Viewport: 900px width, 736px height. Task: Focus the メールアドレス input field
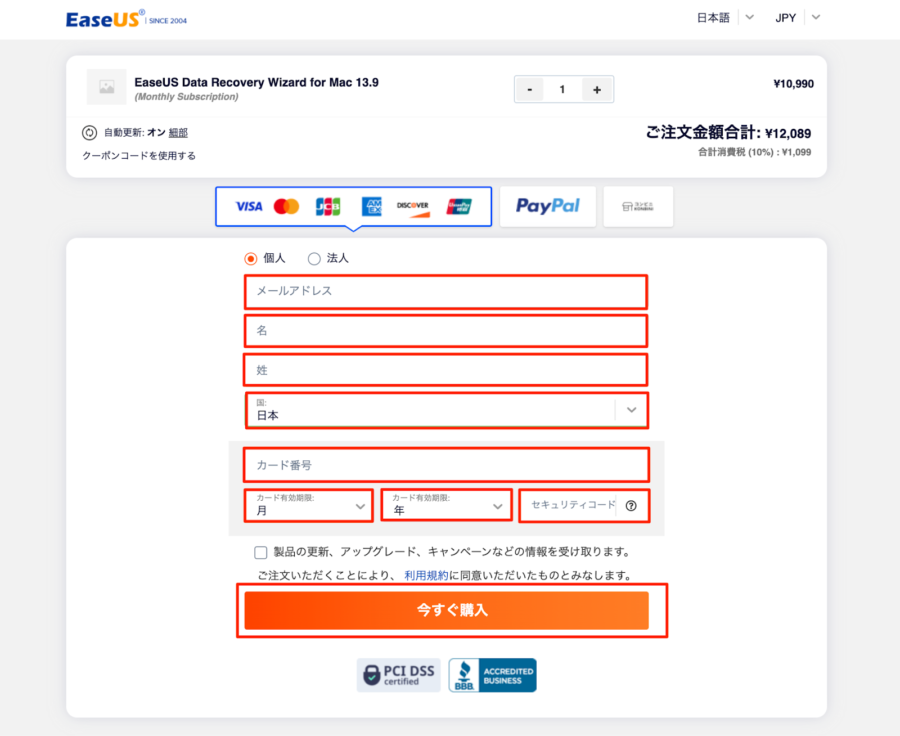click(446, 292)
